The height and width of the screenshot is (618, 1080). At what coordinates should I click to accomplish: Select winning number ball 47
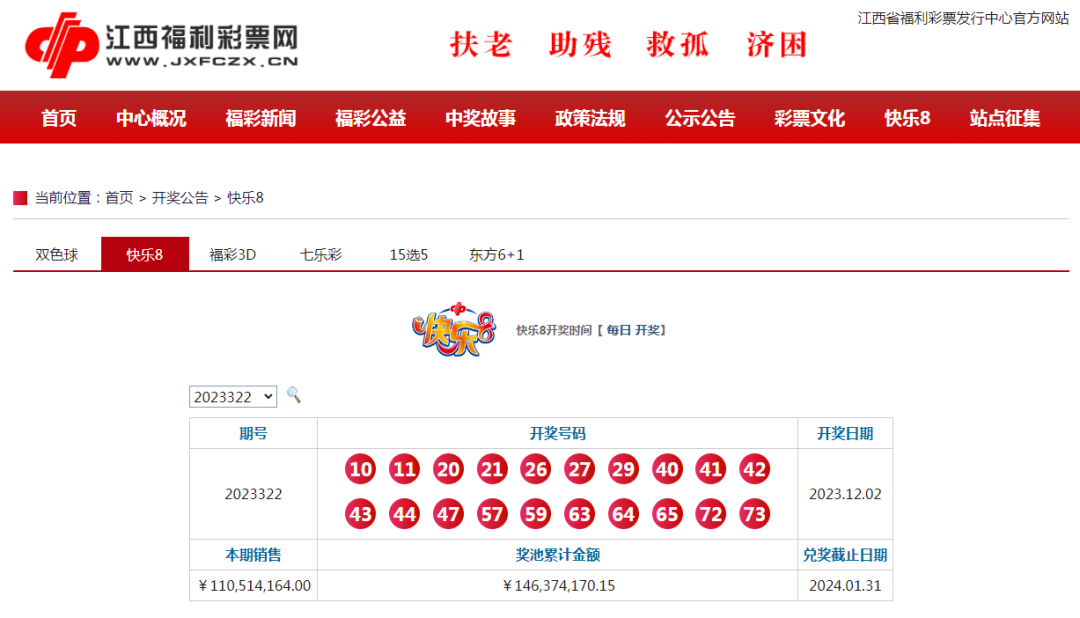pyautogui.click(x=448, y=514)
